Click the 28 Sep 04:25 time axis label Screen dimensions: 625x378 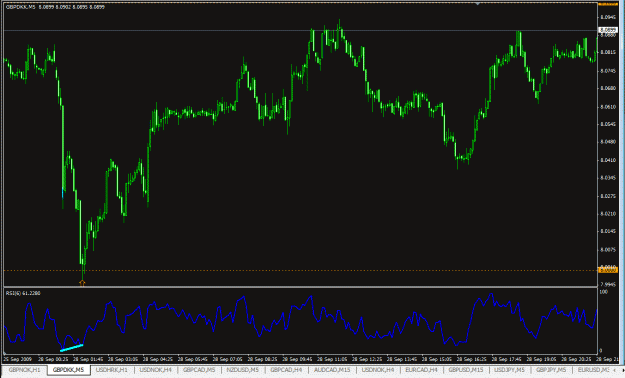tap(158, 359)
